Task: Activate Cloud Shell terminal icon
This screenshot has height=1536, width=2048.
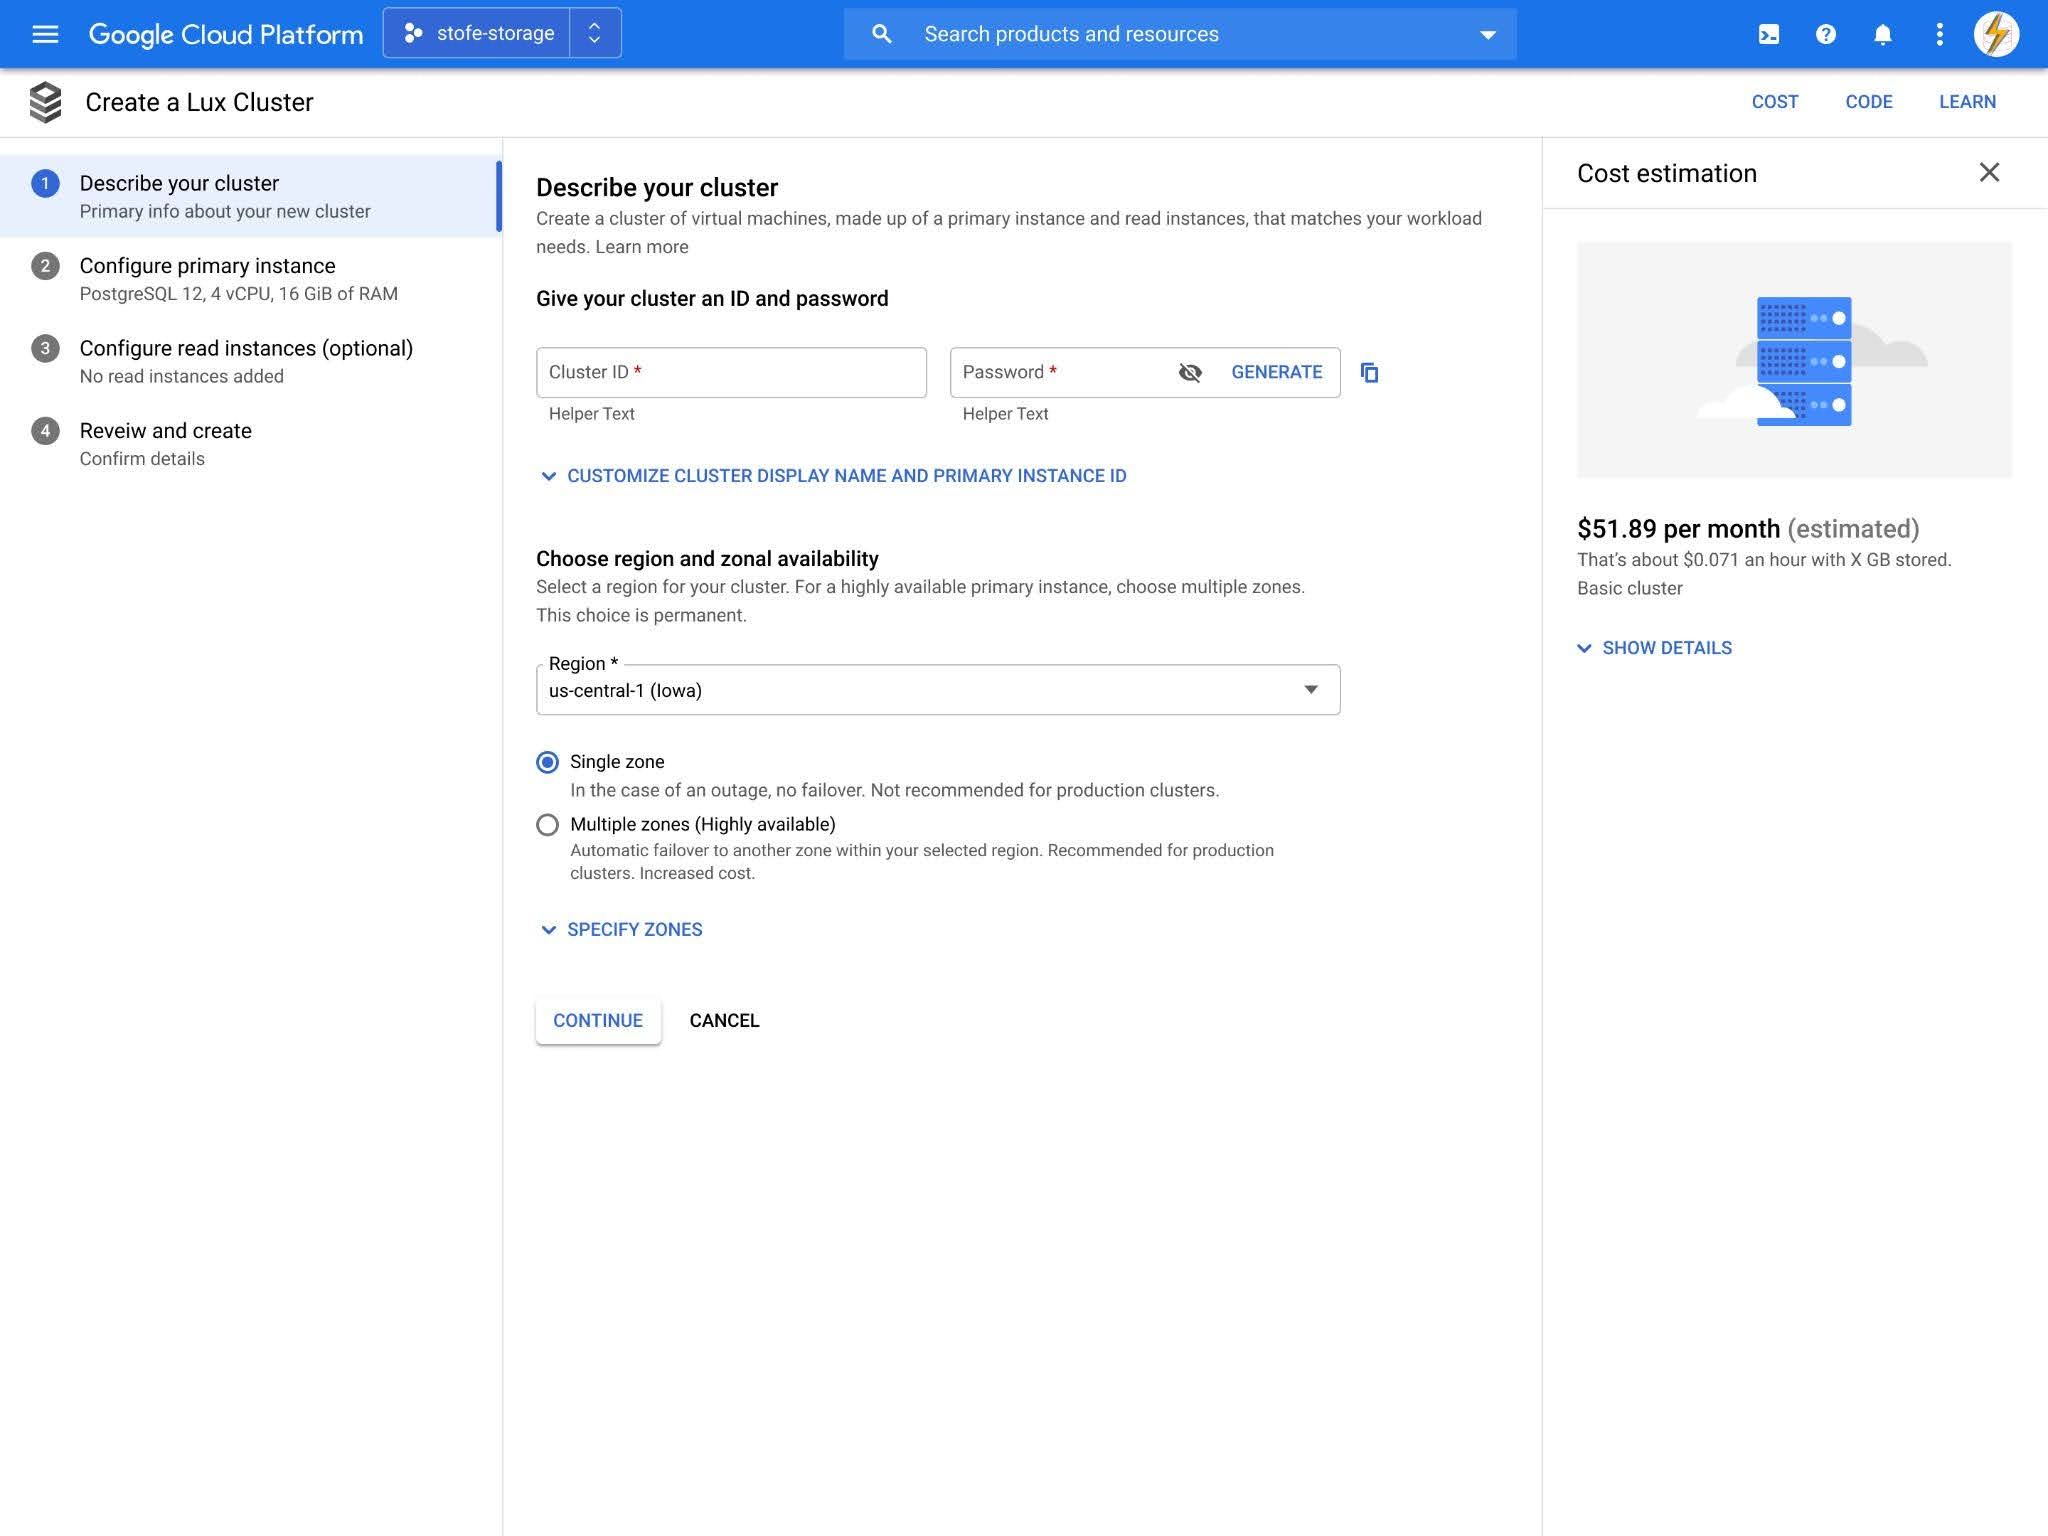Action: (x=1769, y=34)
